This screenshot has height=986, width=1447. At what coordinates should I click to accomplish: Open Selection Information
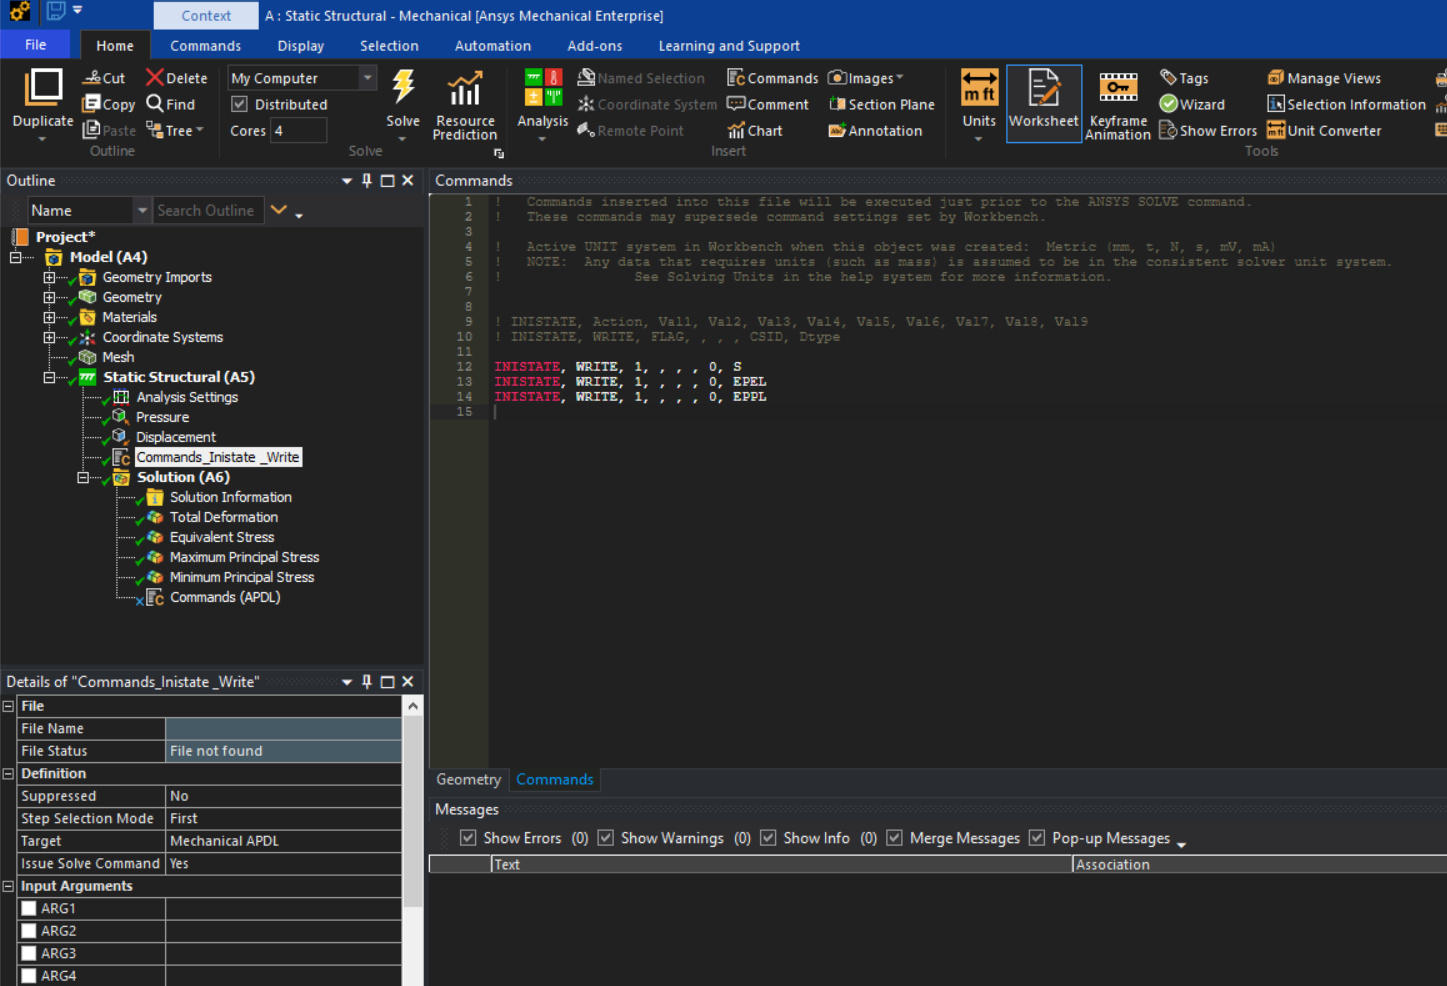tap(1346, 104)
